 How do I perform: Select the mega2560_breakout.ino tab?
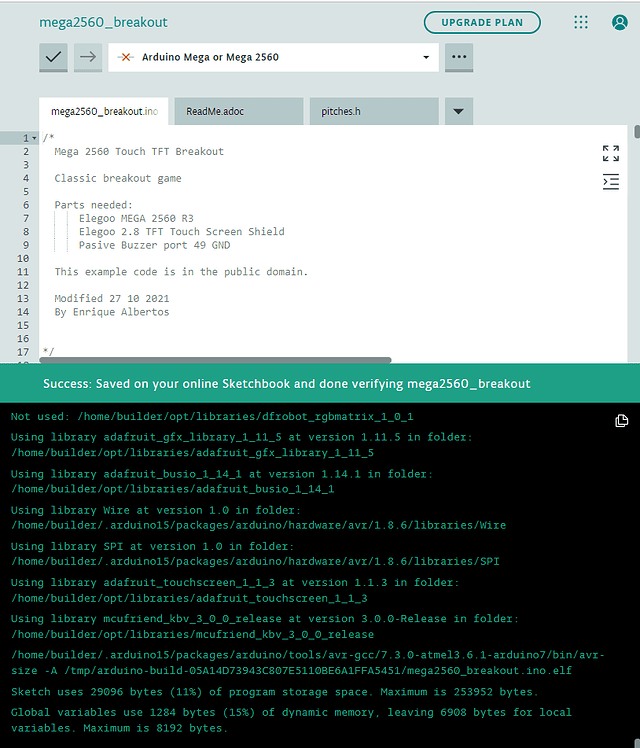pos(103,111)
